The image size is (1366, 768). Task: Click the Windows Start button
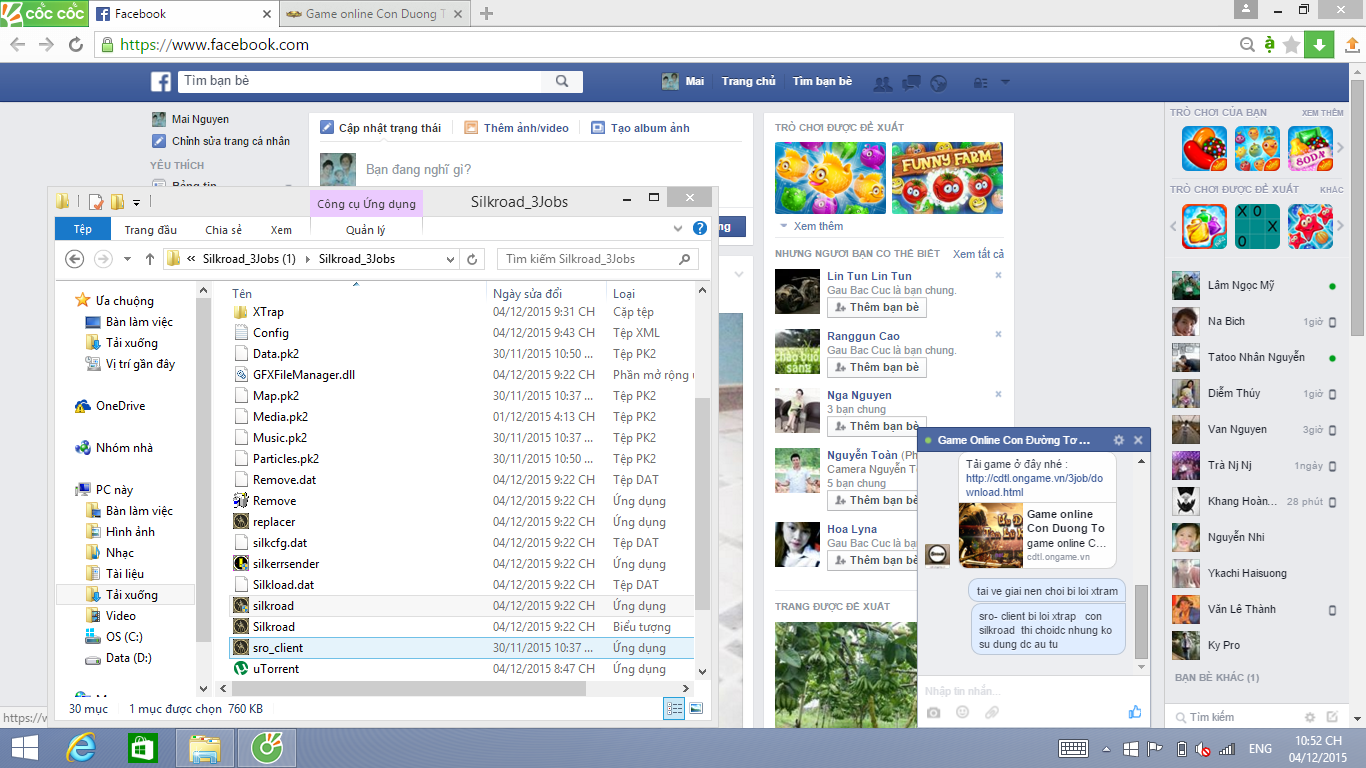(x=25, y=747)
